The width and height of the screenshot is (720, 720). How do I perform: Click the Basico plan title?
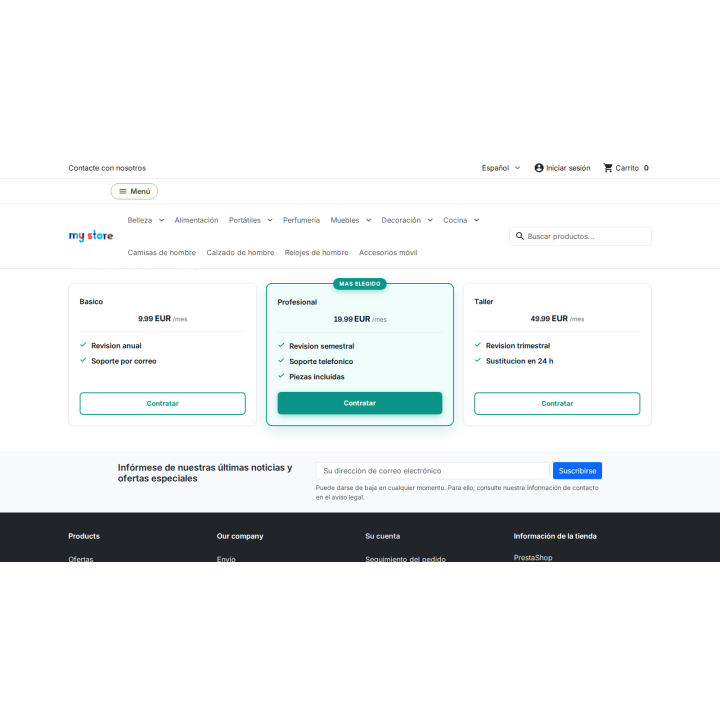tap(91, 302)
